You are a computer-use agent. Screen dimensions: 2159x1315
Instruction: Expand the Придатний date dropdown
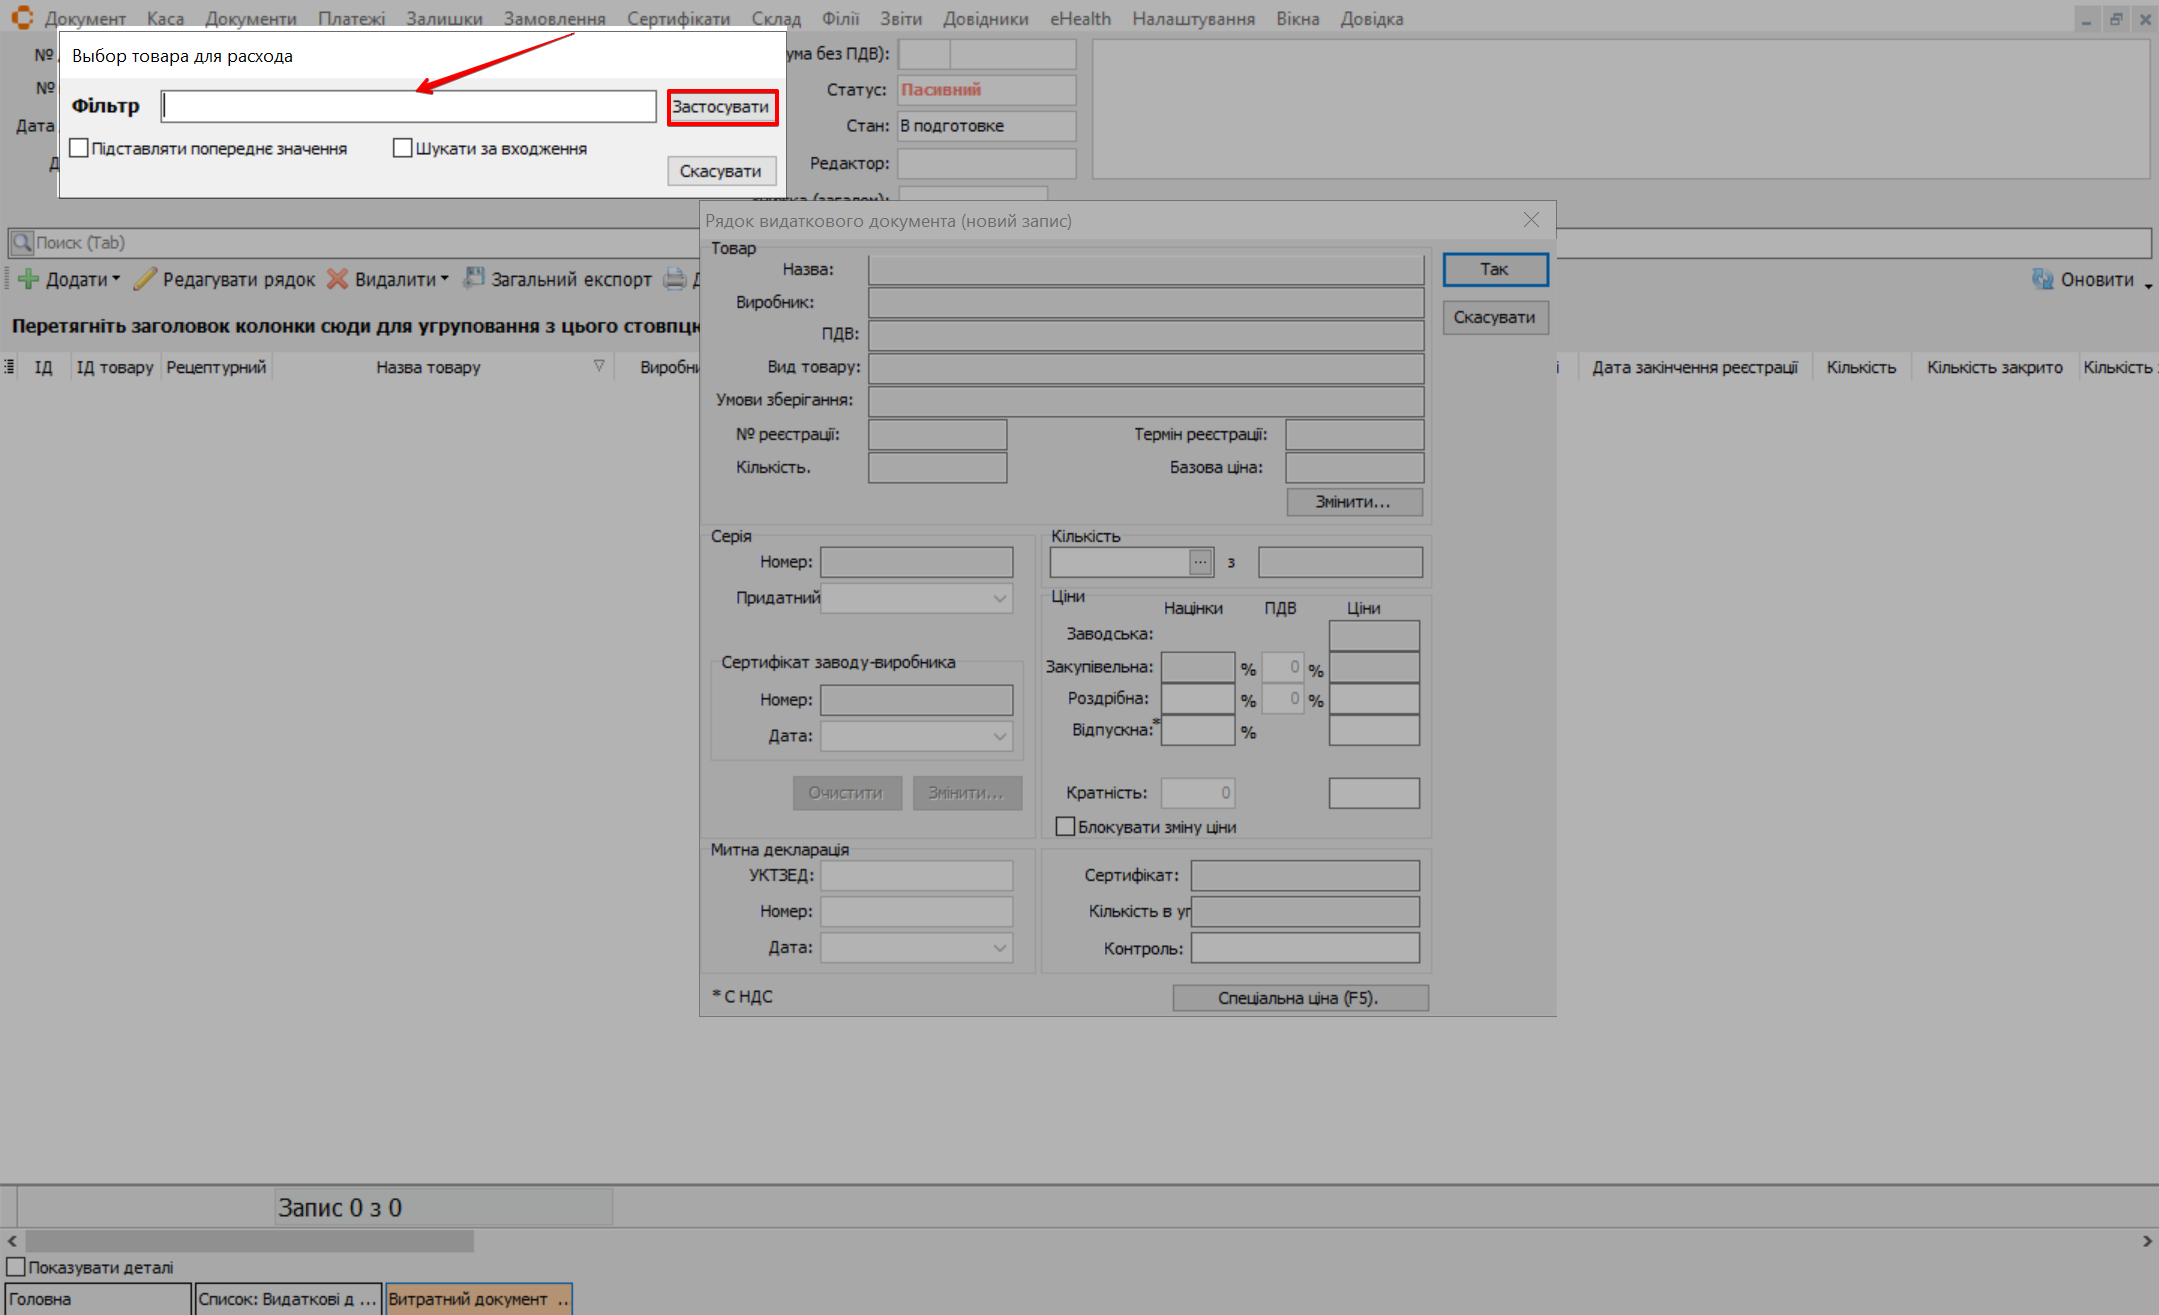point(999,598)
